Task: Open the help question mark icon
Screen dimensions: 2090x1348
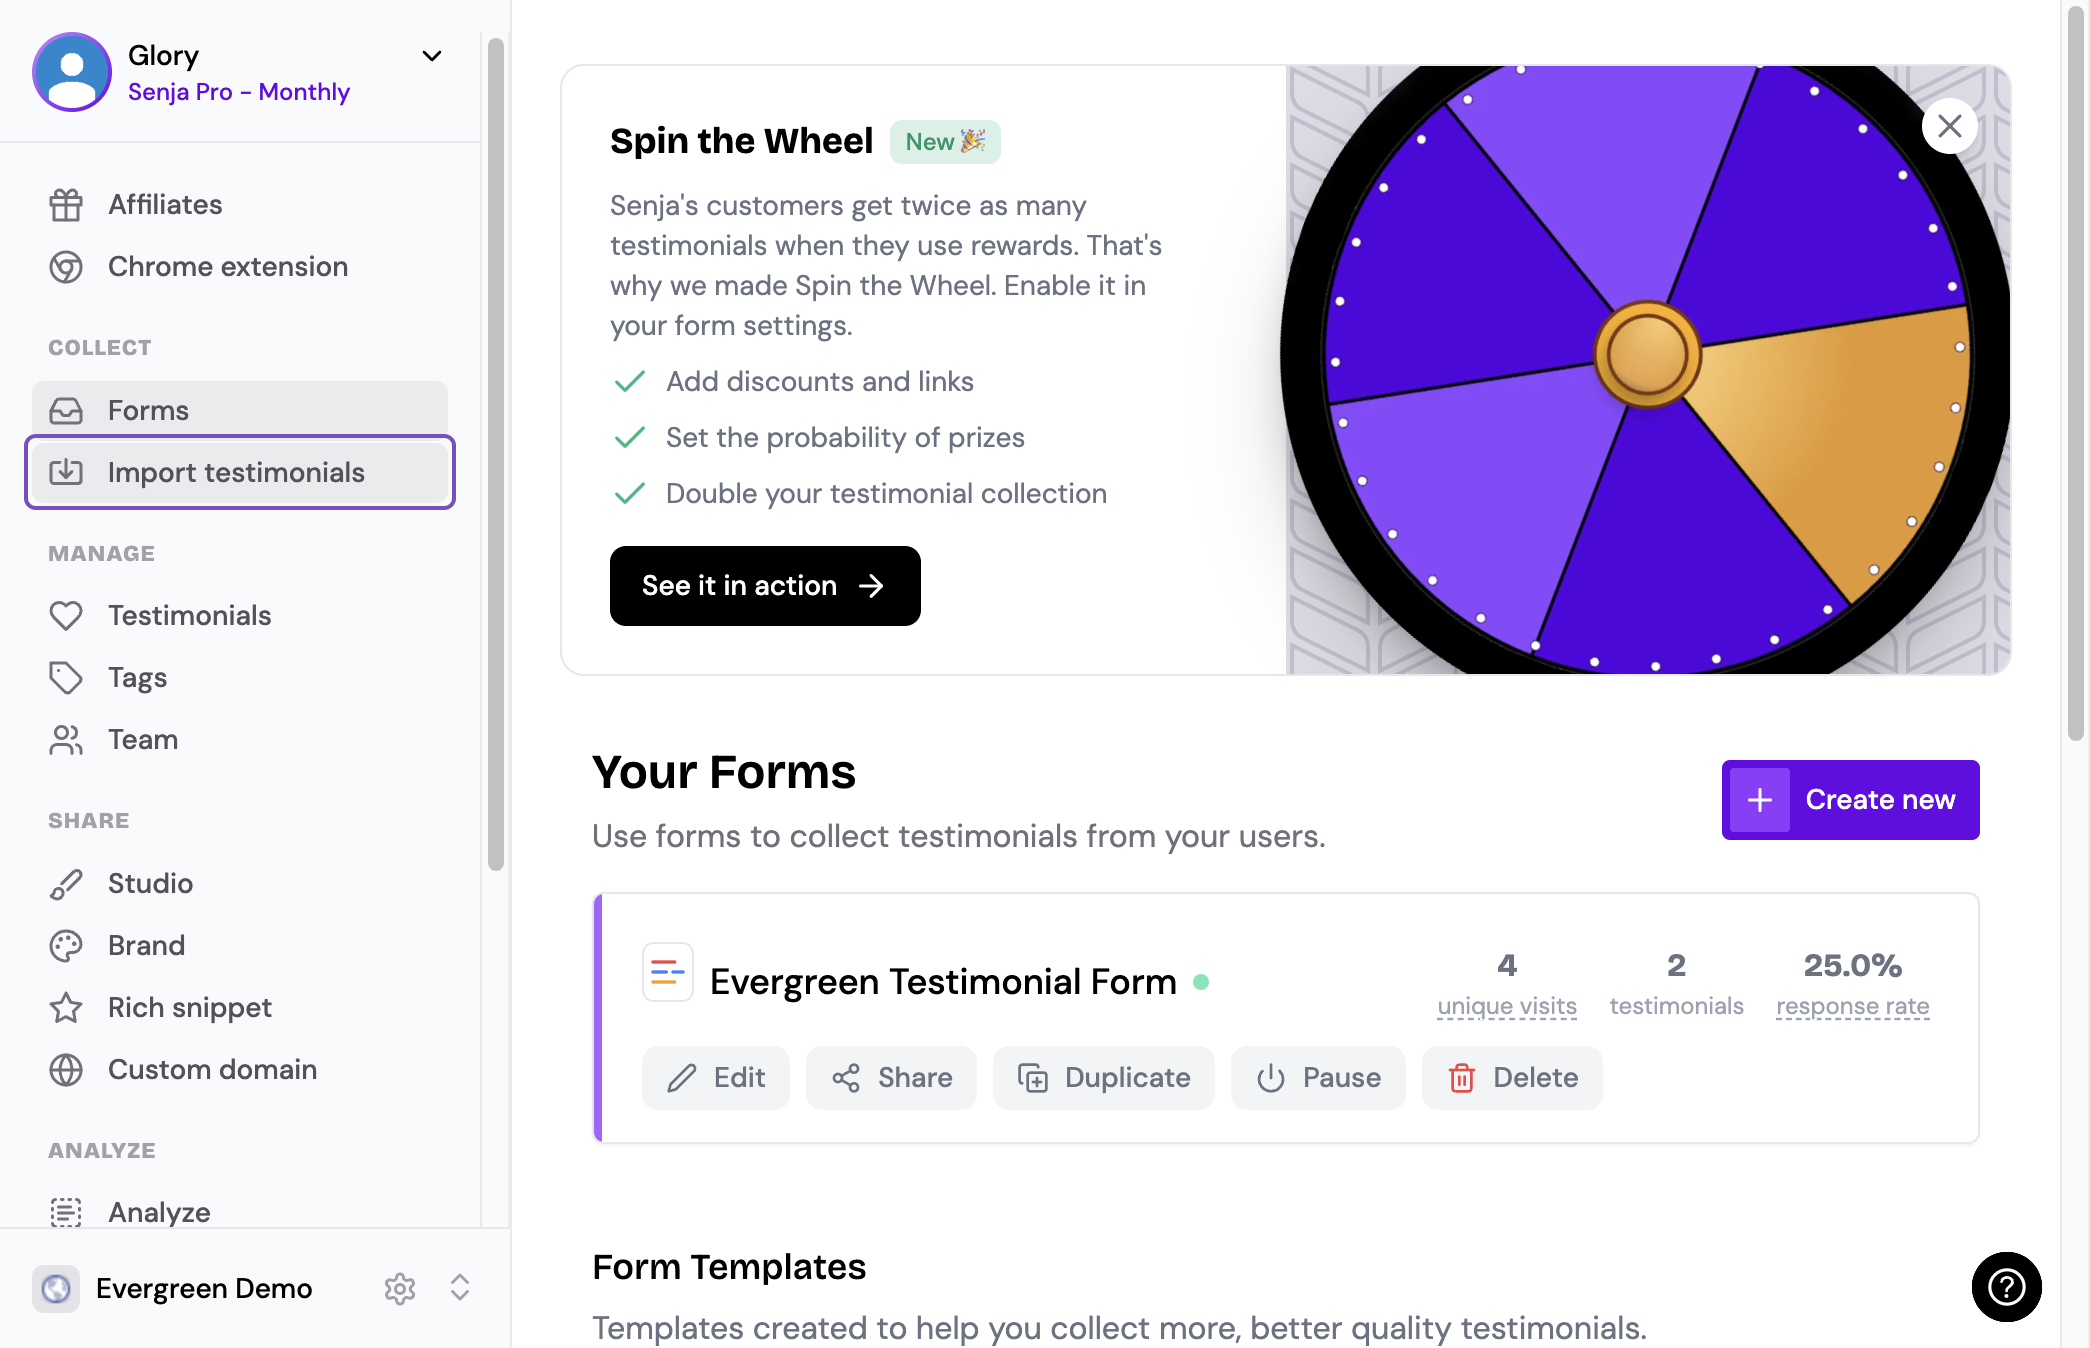Action: pyautogui.click(x=2006, y=1286)
